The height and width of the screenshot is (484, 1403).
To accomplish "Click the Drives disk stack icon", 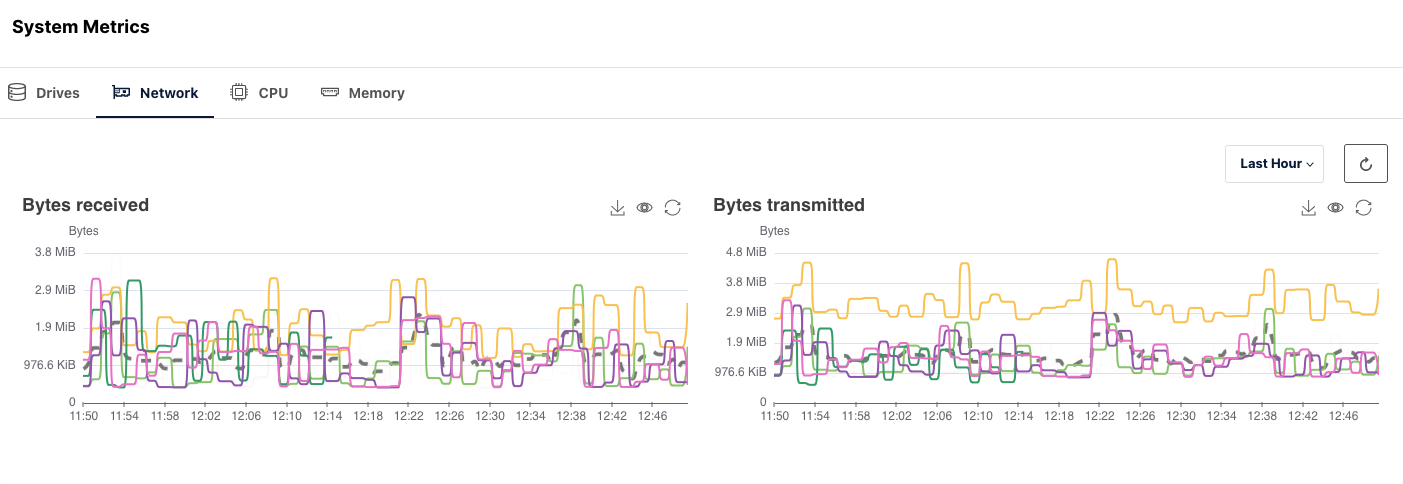I will [17, 93].
